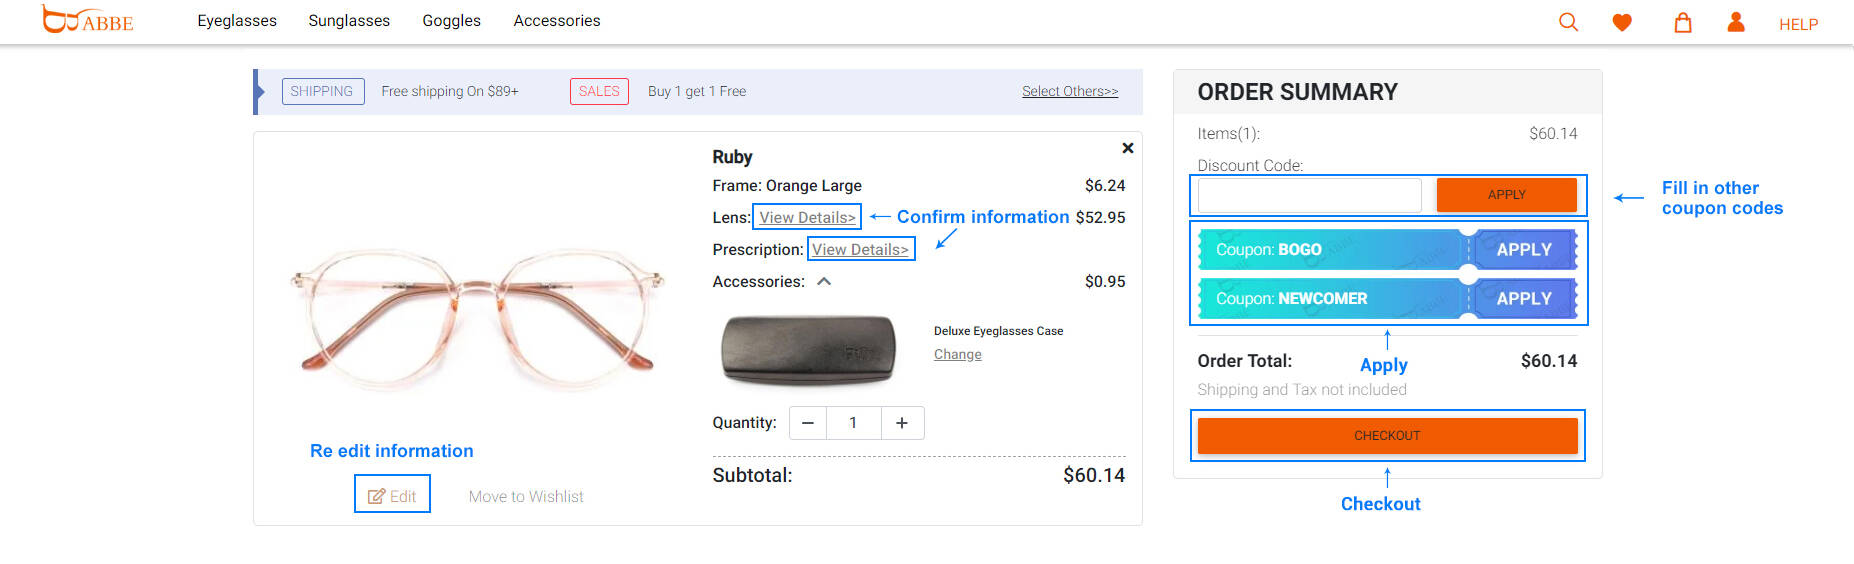Apply the BOGO coupon
Image resolution: width=1854 pixels, height=564 pixels.
pos(1524,250)
